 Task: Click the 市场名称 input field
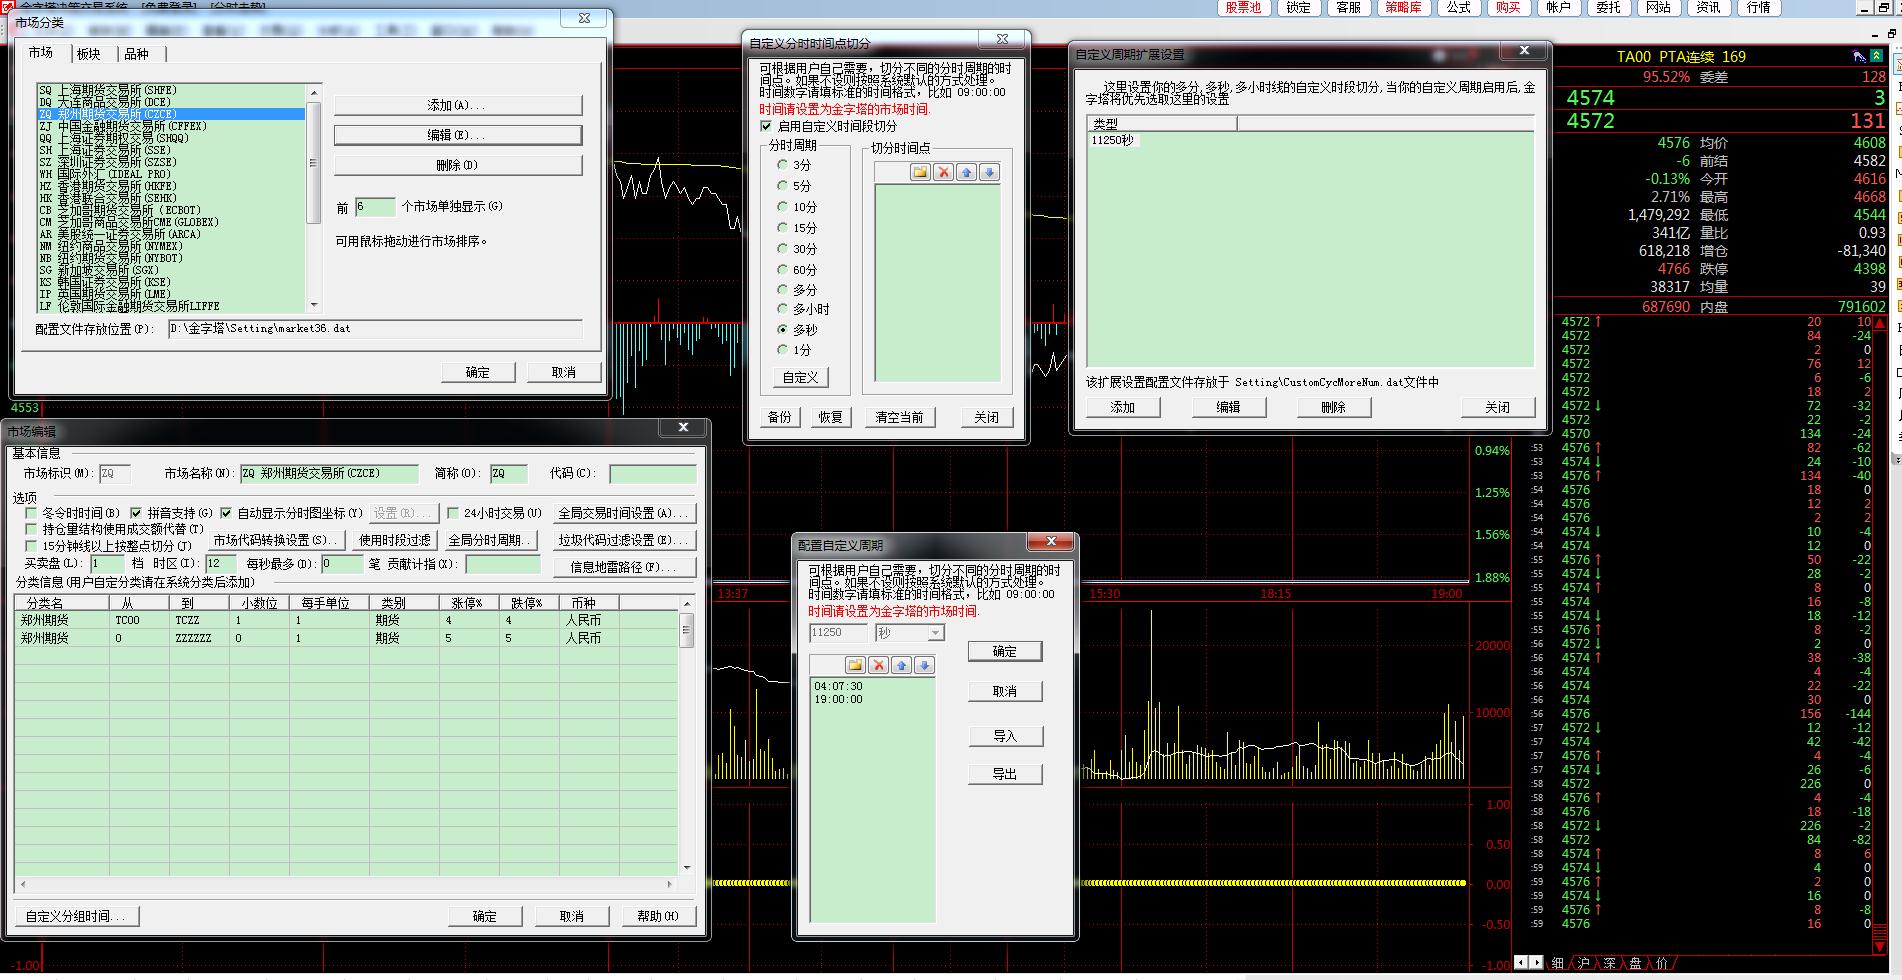328,474
